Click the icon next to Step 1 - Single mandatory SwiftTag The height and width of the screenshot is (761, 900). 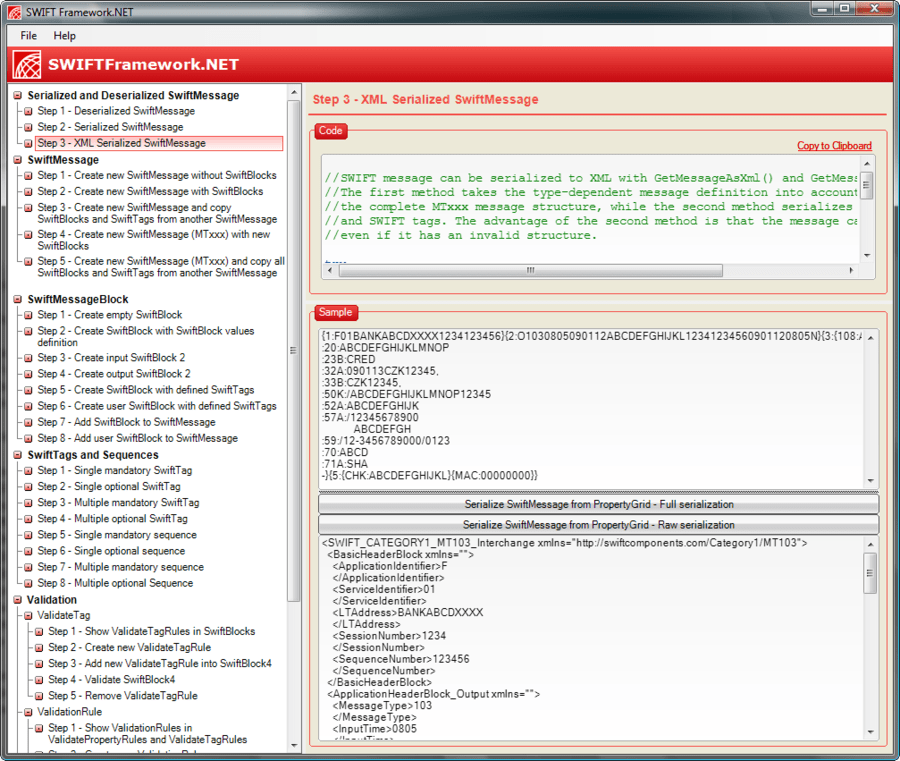pyautogui.click(x=29, y=471)
